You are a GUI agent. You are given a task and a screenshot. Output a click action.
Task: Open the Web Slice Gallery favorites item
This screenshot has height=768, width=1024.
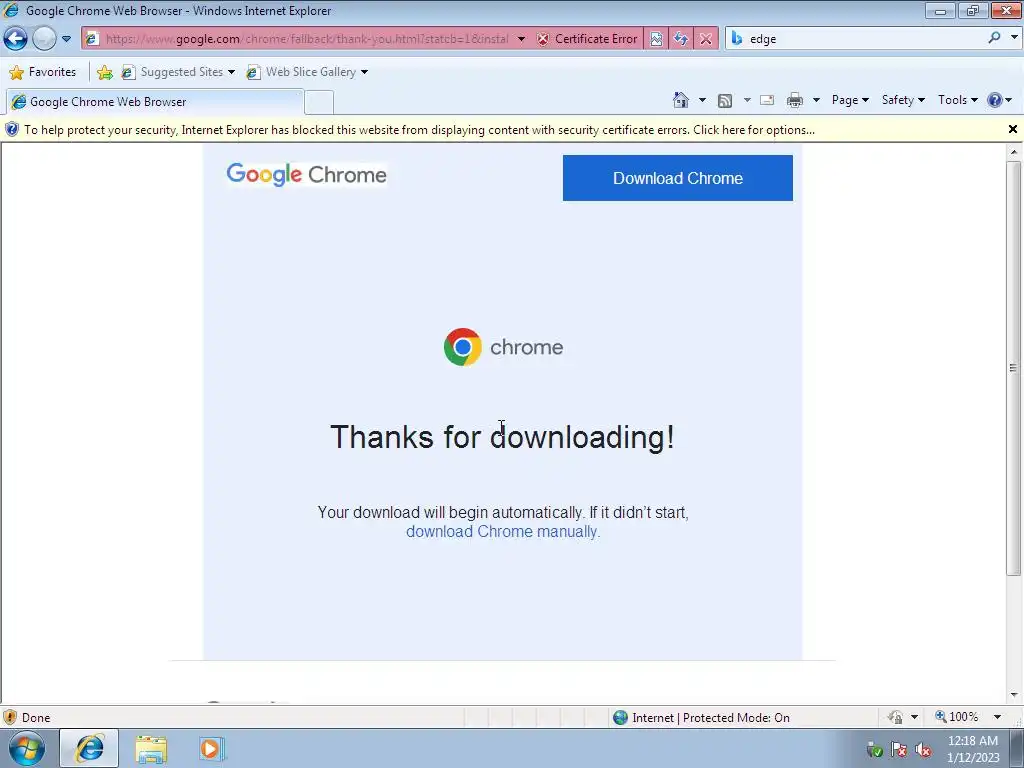coord(307,72)
